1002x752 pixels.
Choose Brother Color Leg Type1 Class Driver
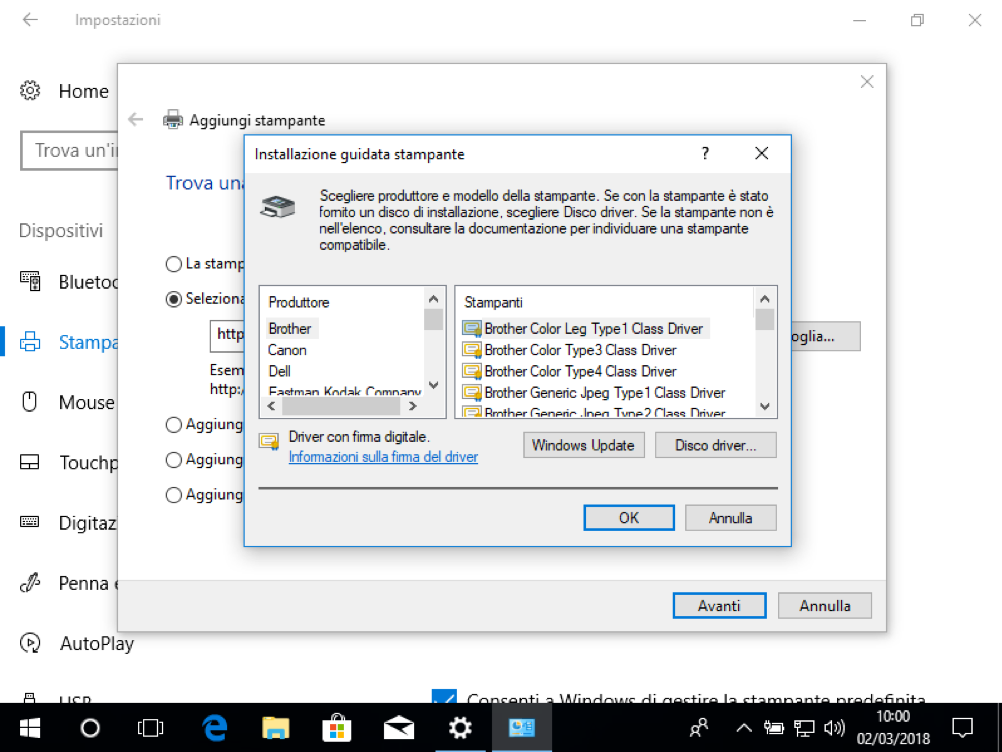tap(585, 328)
